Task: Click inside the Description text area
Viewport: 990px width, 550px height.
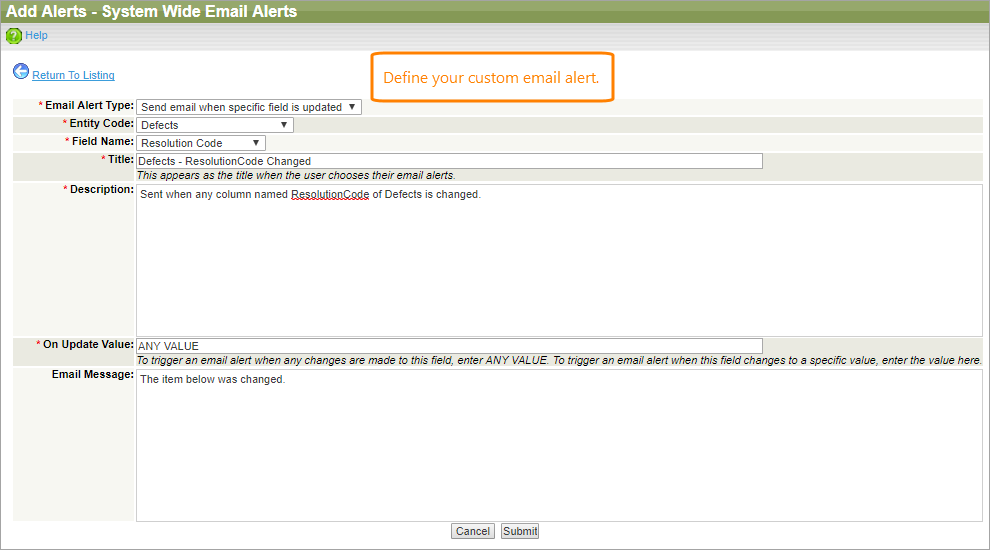Action: (x=559, y=260)
